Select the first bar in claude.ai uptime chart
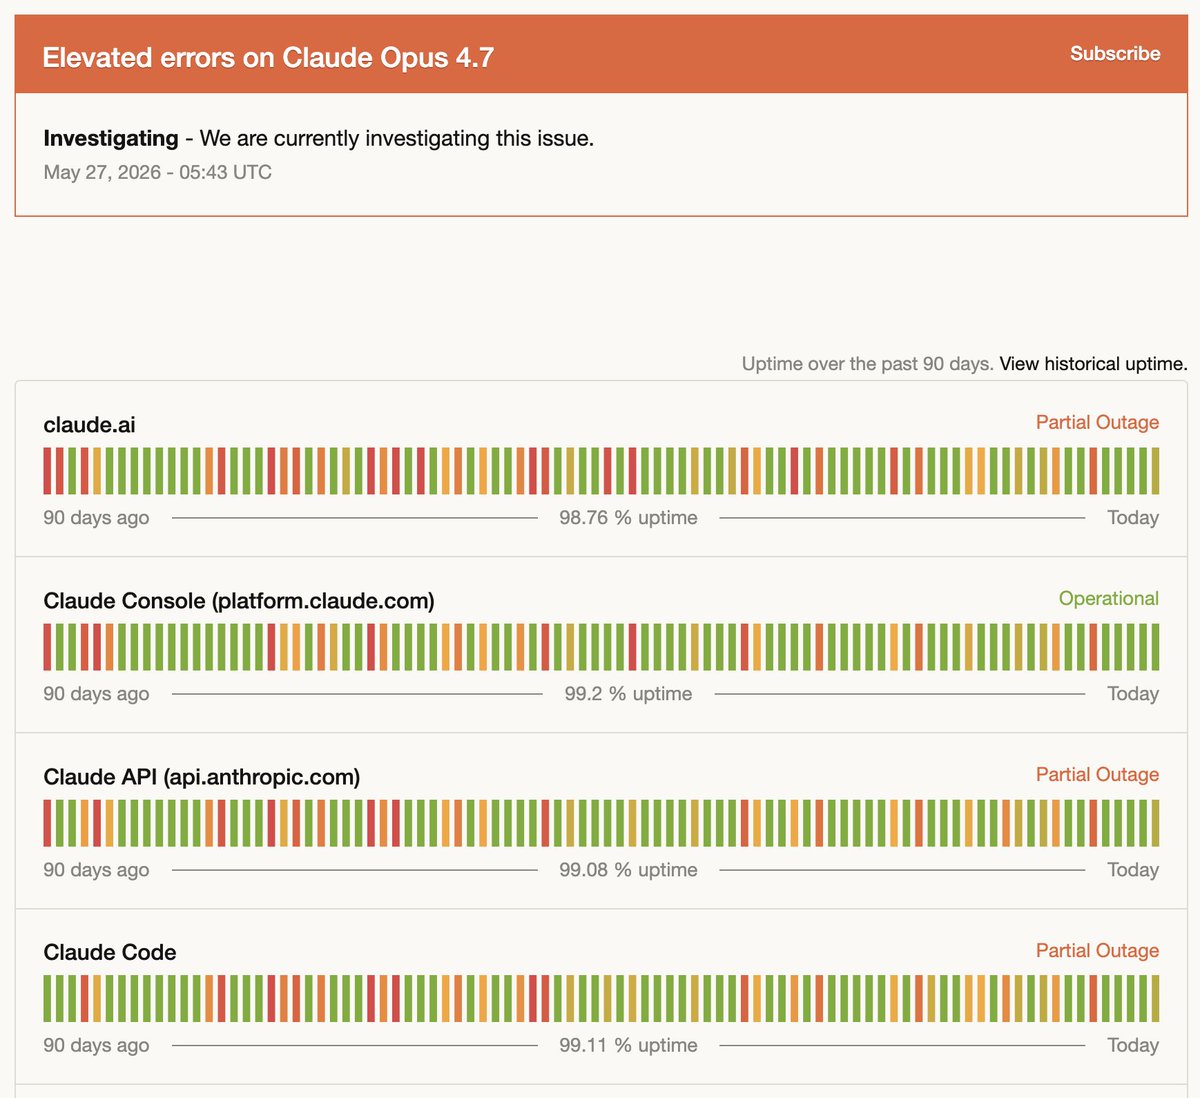The height and width of the screenshot is (1098, 1200). click(x=47, y=471)
